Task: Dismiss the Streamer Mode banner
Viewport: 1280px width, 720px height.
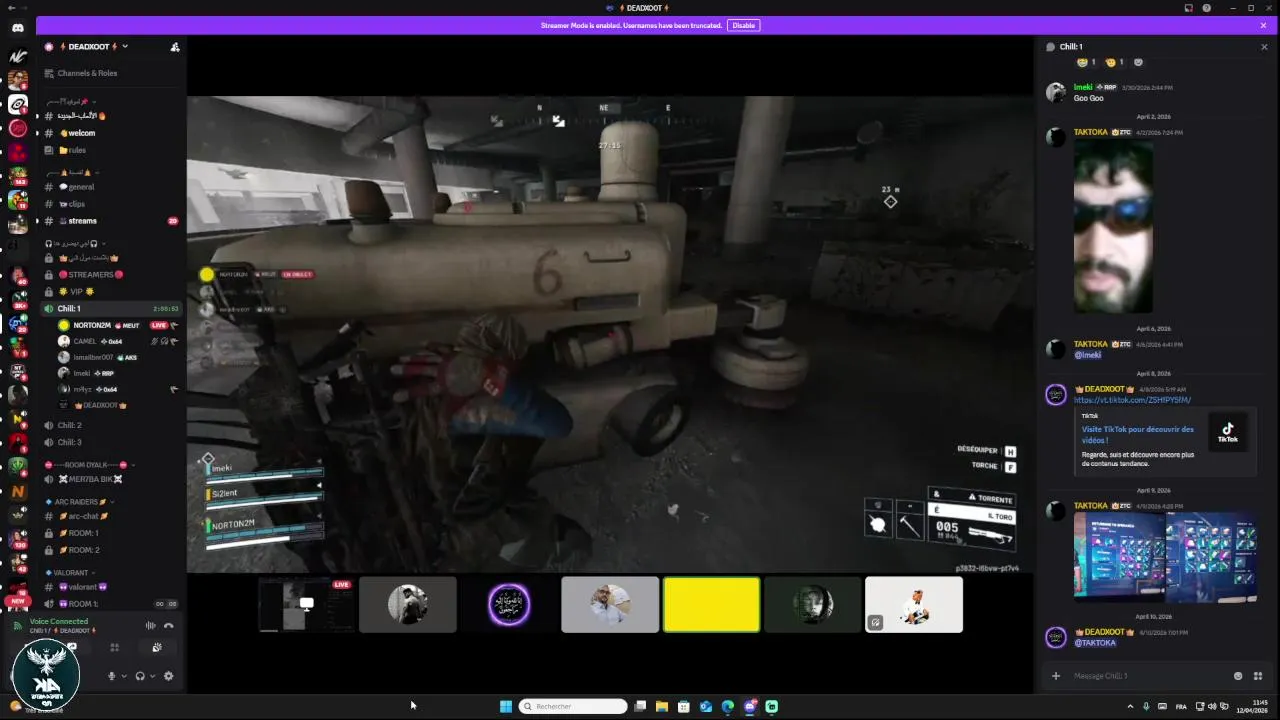Action: coord(1263,25)
